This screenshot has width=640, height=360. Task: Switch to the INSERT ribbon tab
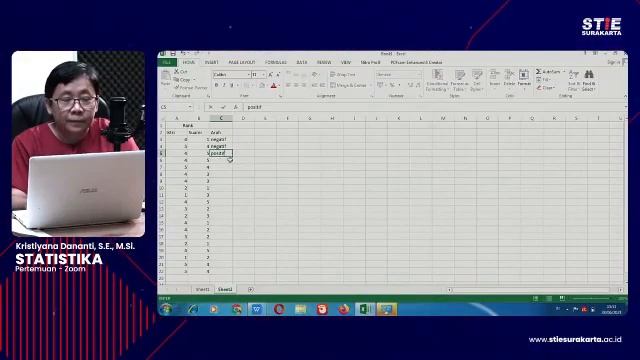(211, 62)
